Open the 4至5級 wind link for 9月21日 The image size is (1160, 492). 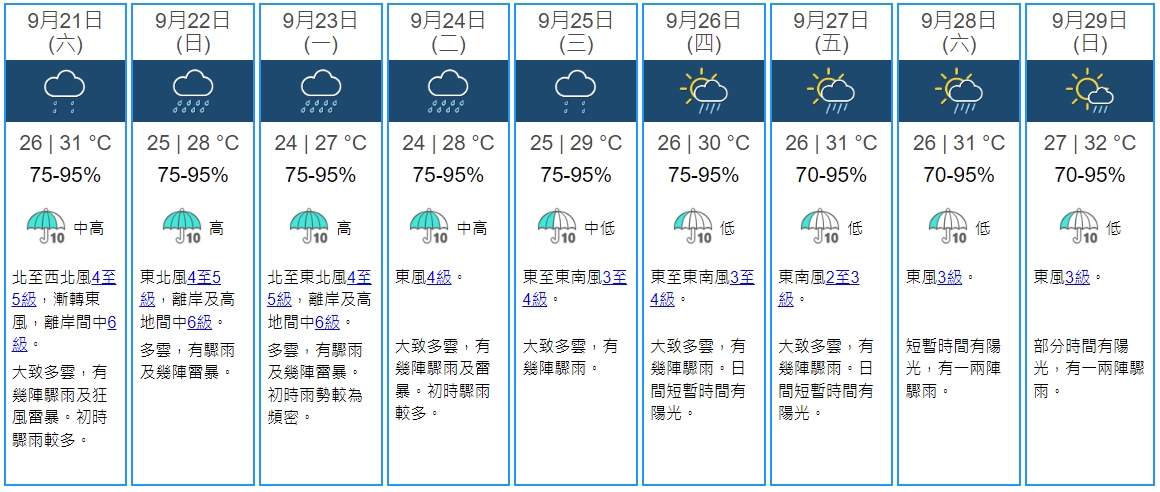tap(102, 277)
